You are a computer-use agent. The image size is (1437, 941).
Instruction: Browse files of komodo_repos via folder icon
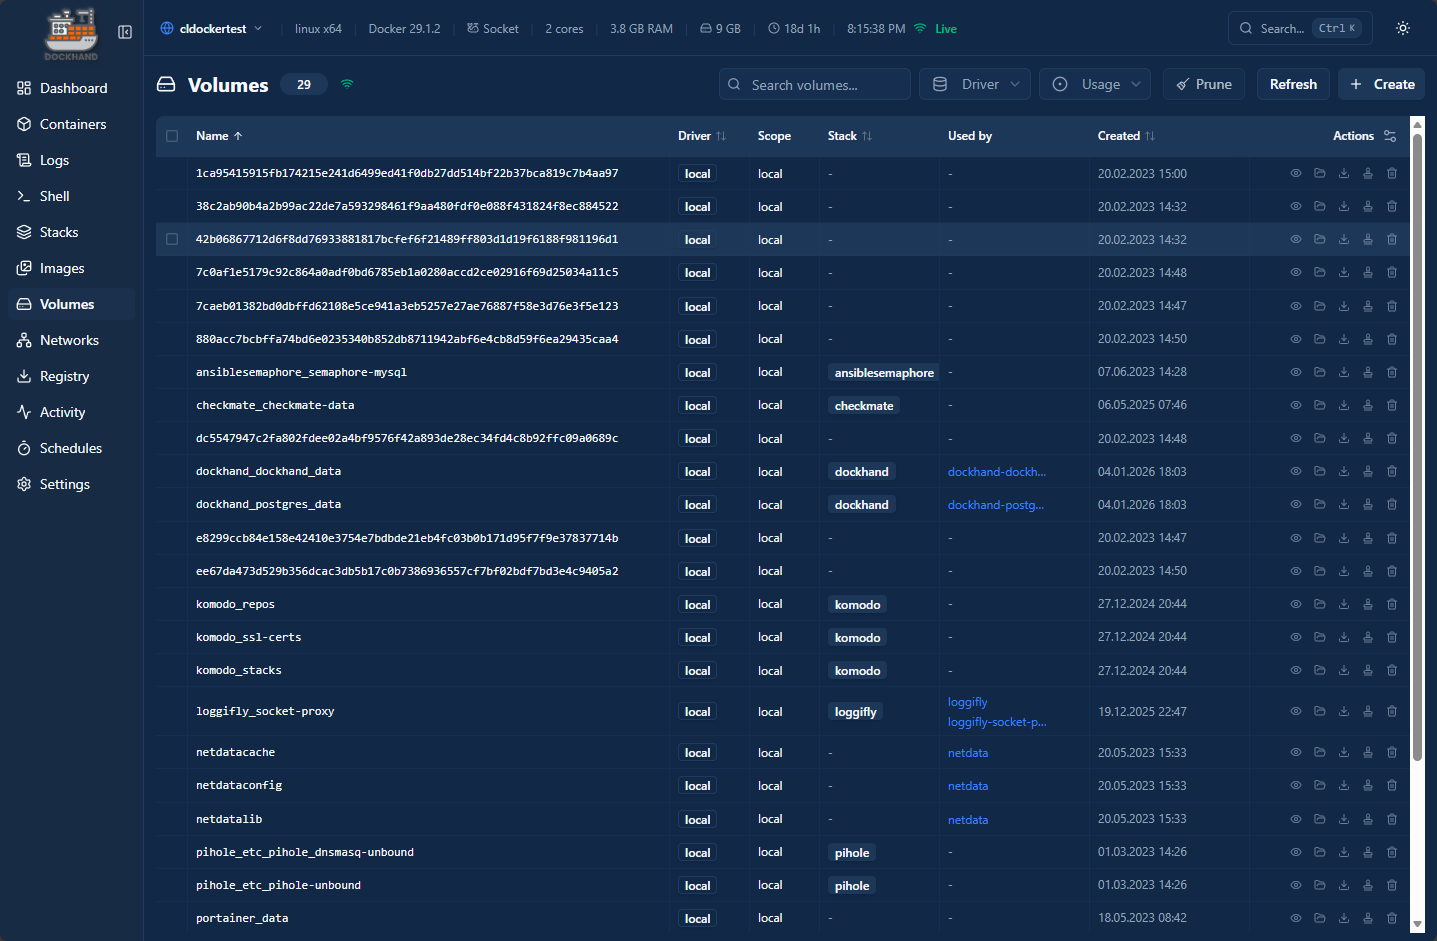(x=1319, y=604)
